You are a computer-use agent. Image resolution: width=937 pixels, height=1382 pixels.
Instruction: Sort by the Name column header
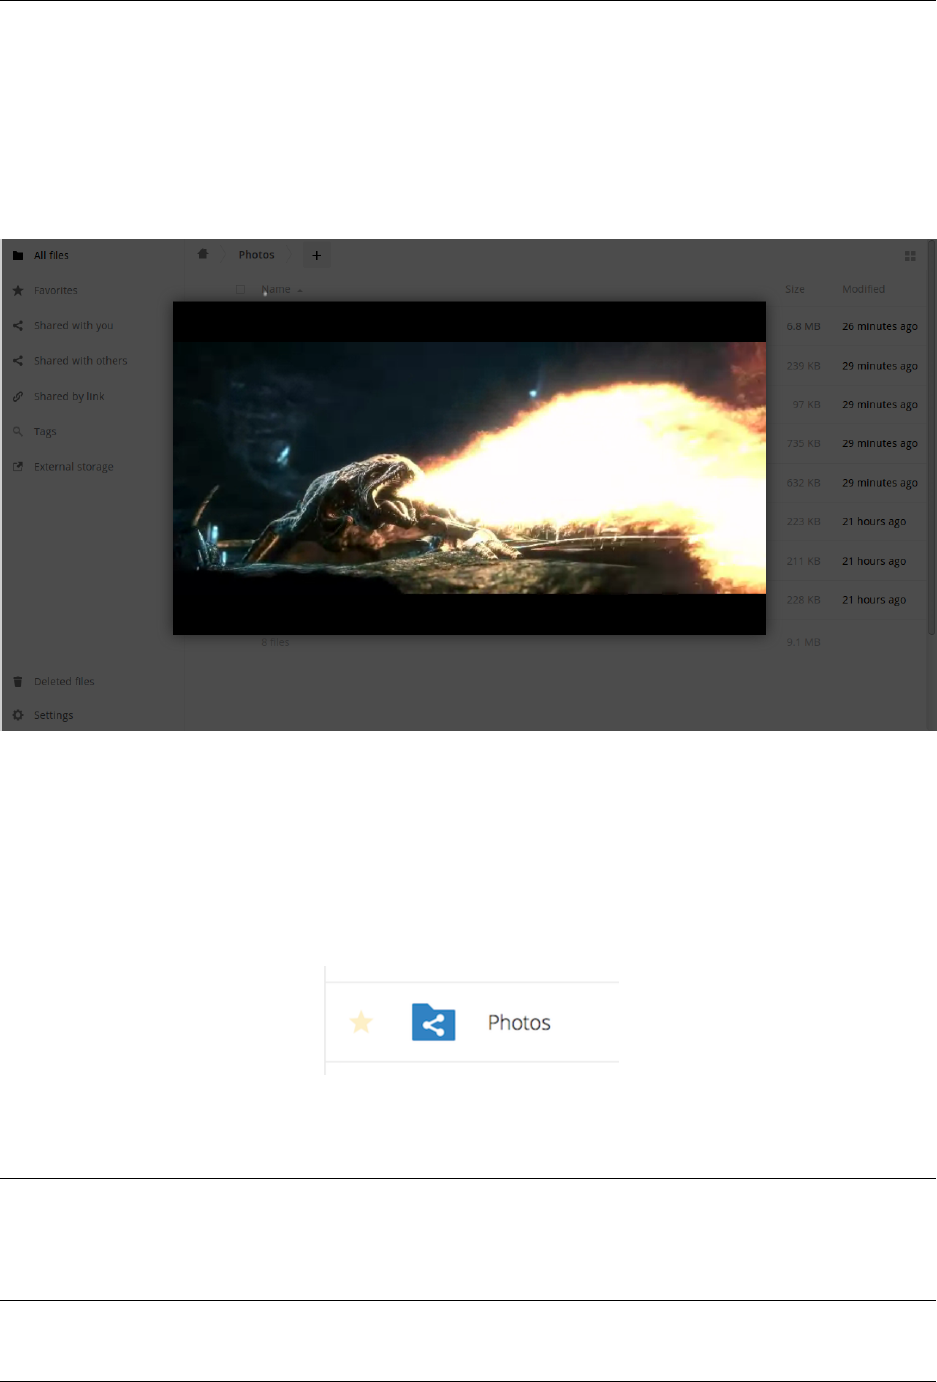tap(276, 289)
